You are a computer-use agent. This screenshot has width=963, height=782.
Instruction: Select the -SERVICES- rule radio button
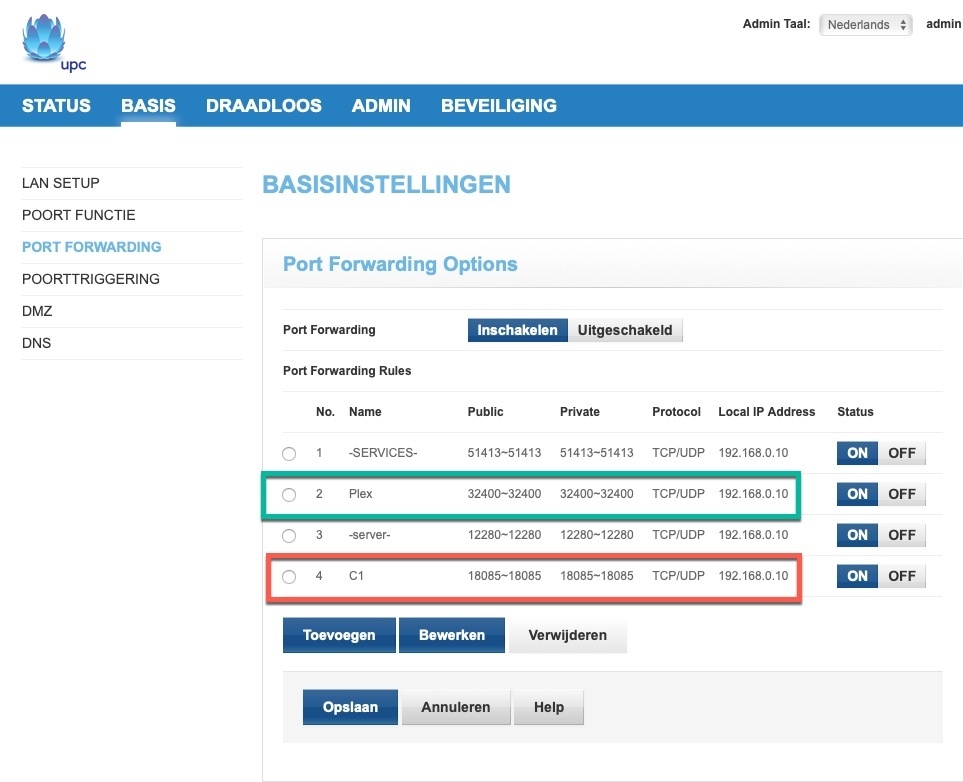coord(289,453)
